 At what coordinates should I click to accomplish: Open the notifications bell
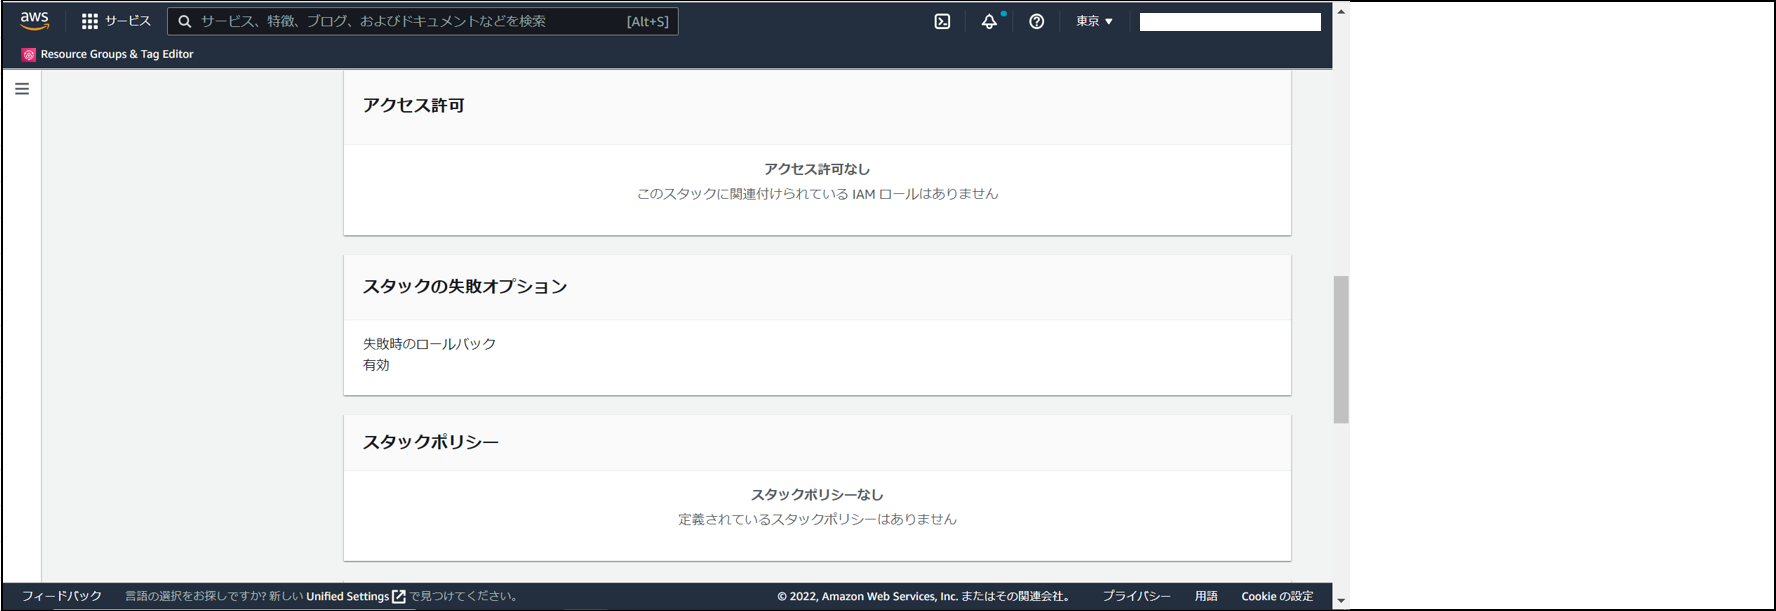pyautogui.click(x=989, y=21)
